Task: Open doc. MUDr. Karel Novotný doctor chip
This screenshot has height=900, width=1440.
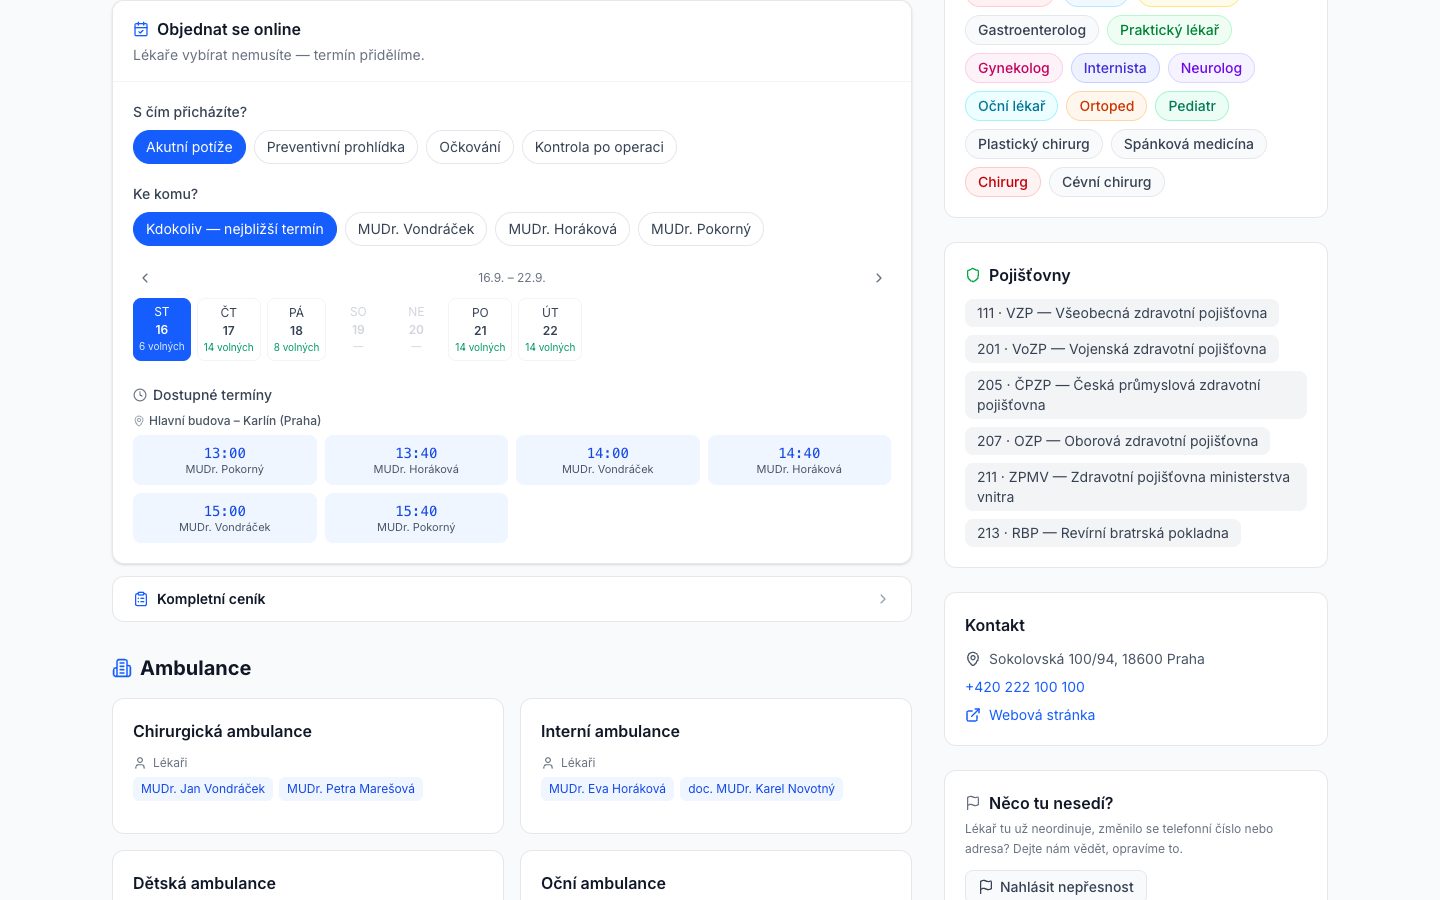Action: click(761, 789)
